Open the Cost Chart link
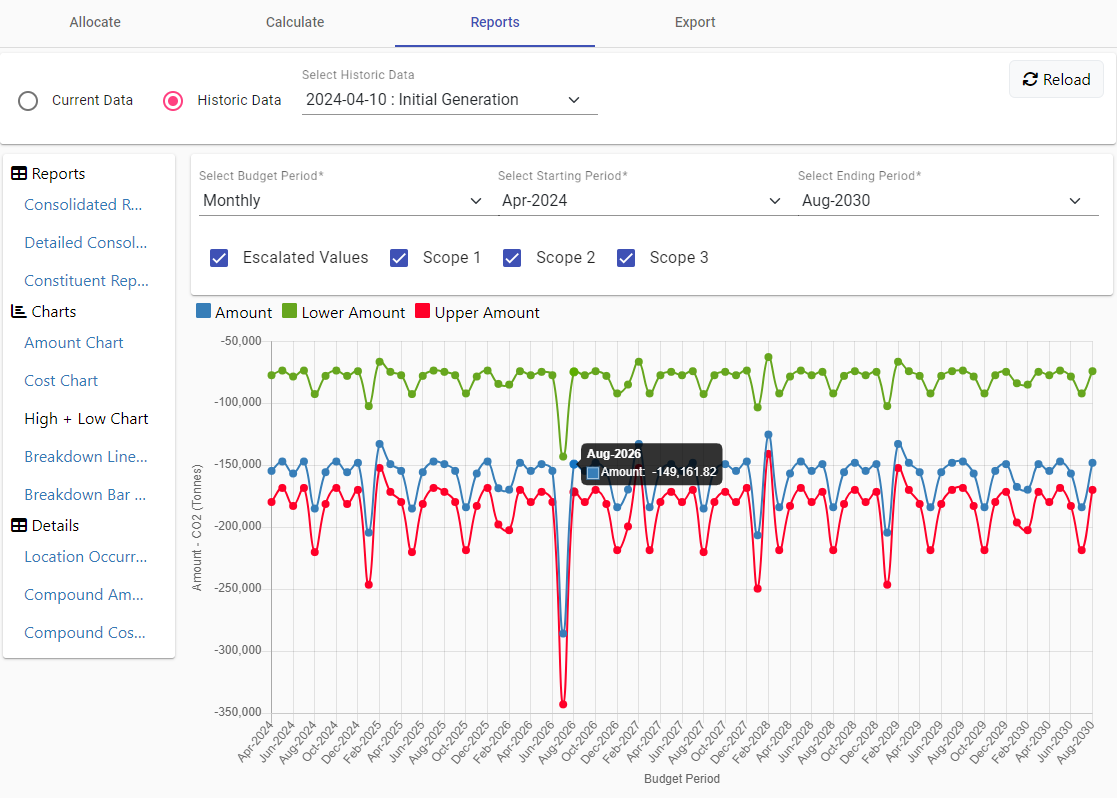Image resolution: width=1117 pixels, height=798 pixels. [61, 381]
